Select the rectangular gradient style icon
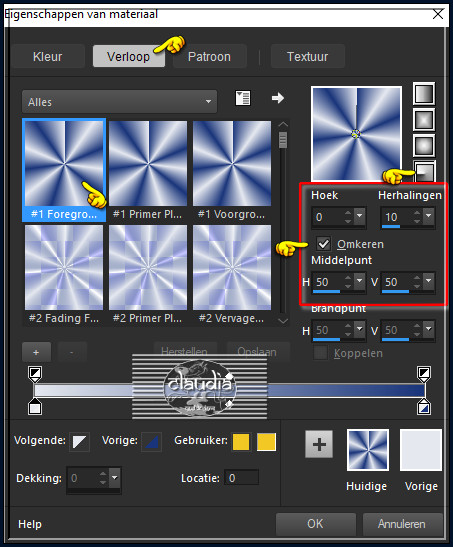453x547 pixels. (x=424, y=120)
